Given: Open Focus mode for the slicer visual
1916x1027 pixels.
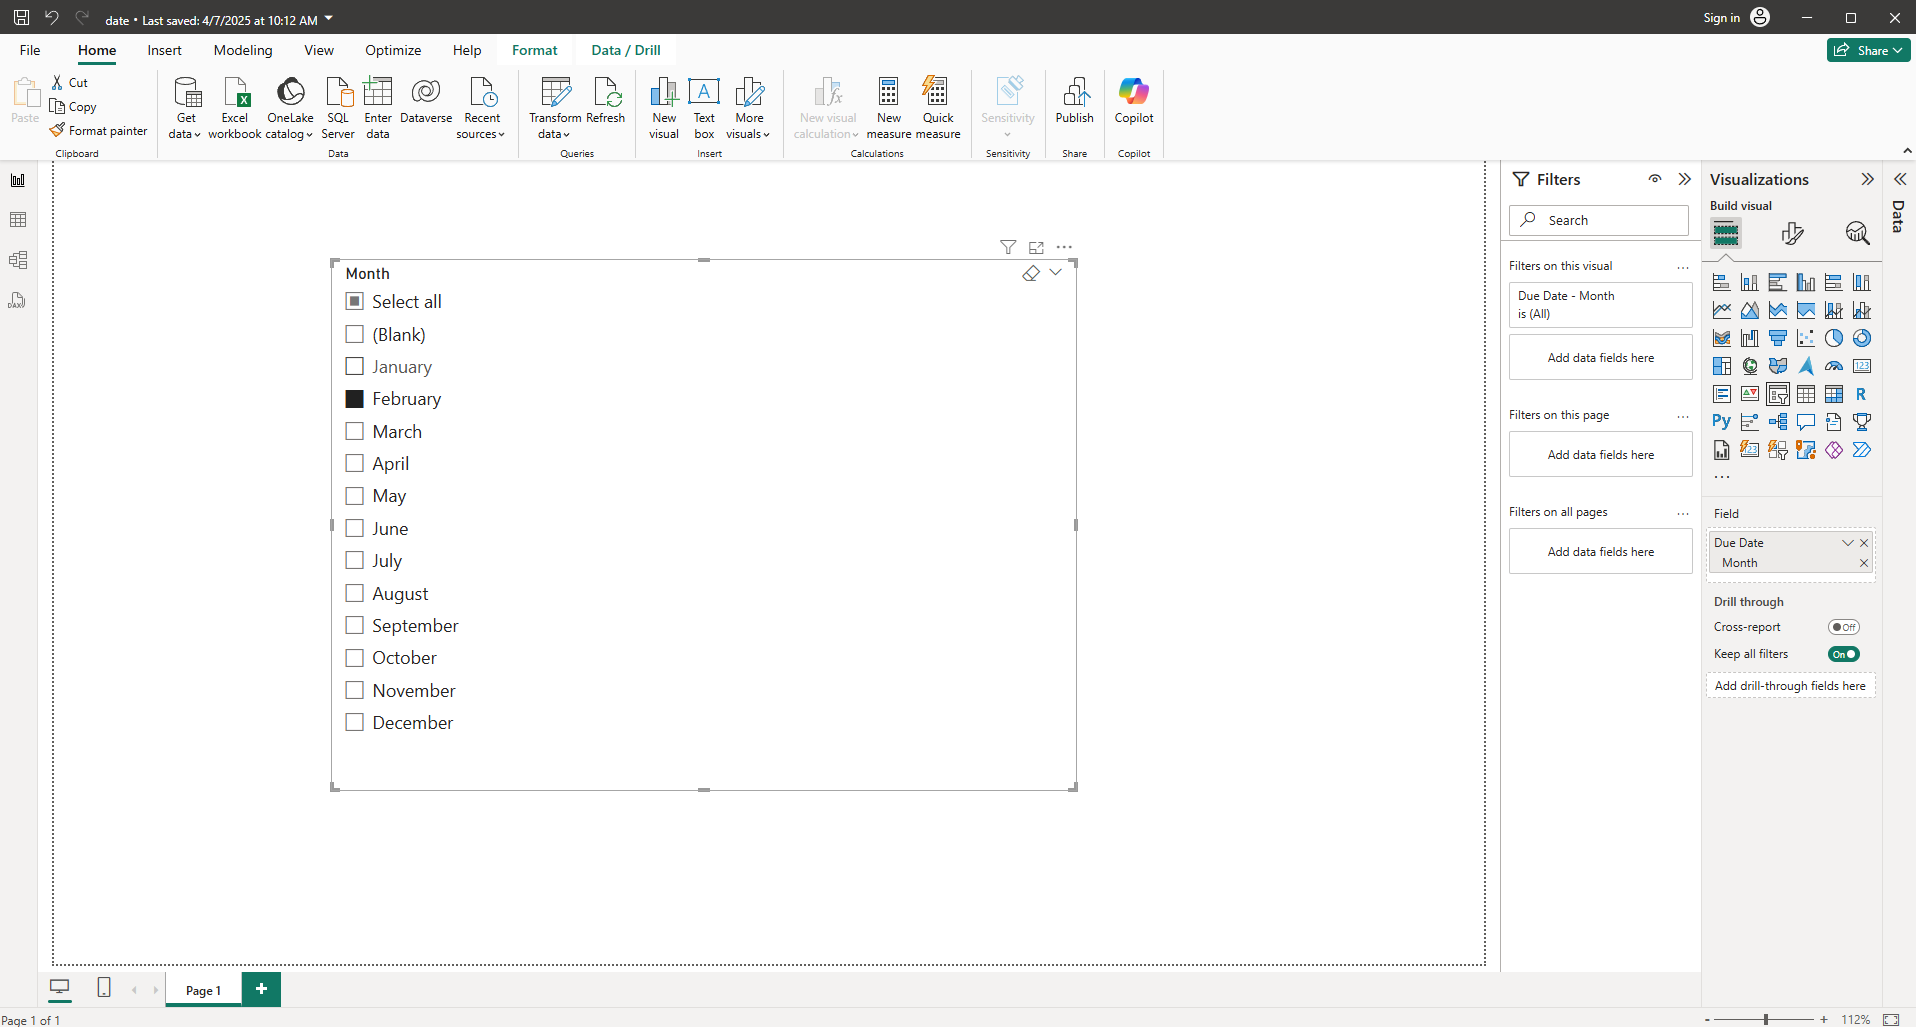Looking at the screenshot, I should click(x=1036, y=247).
